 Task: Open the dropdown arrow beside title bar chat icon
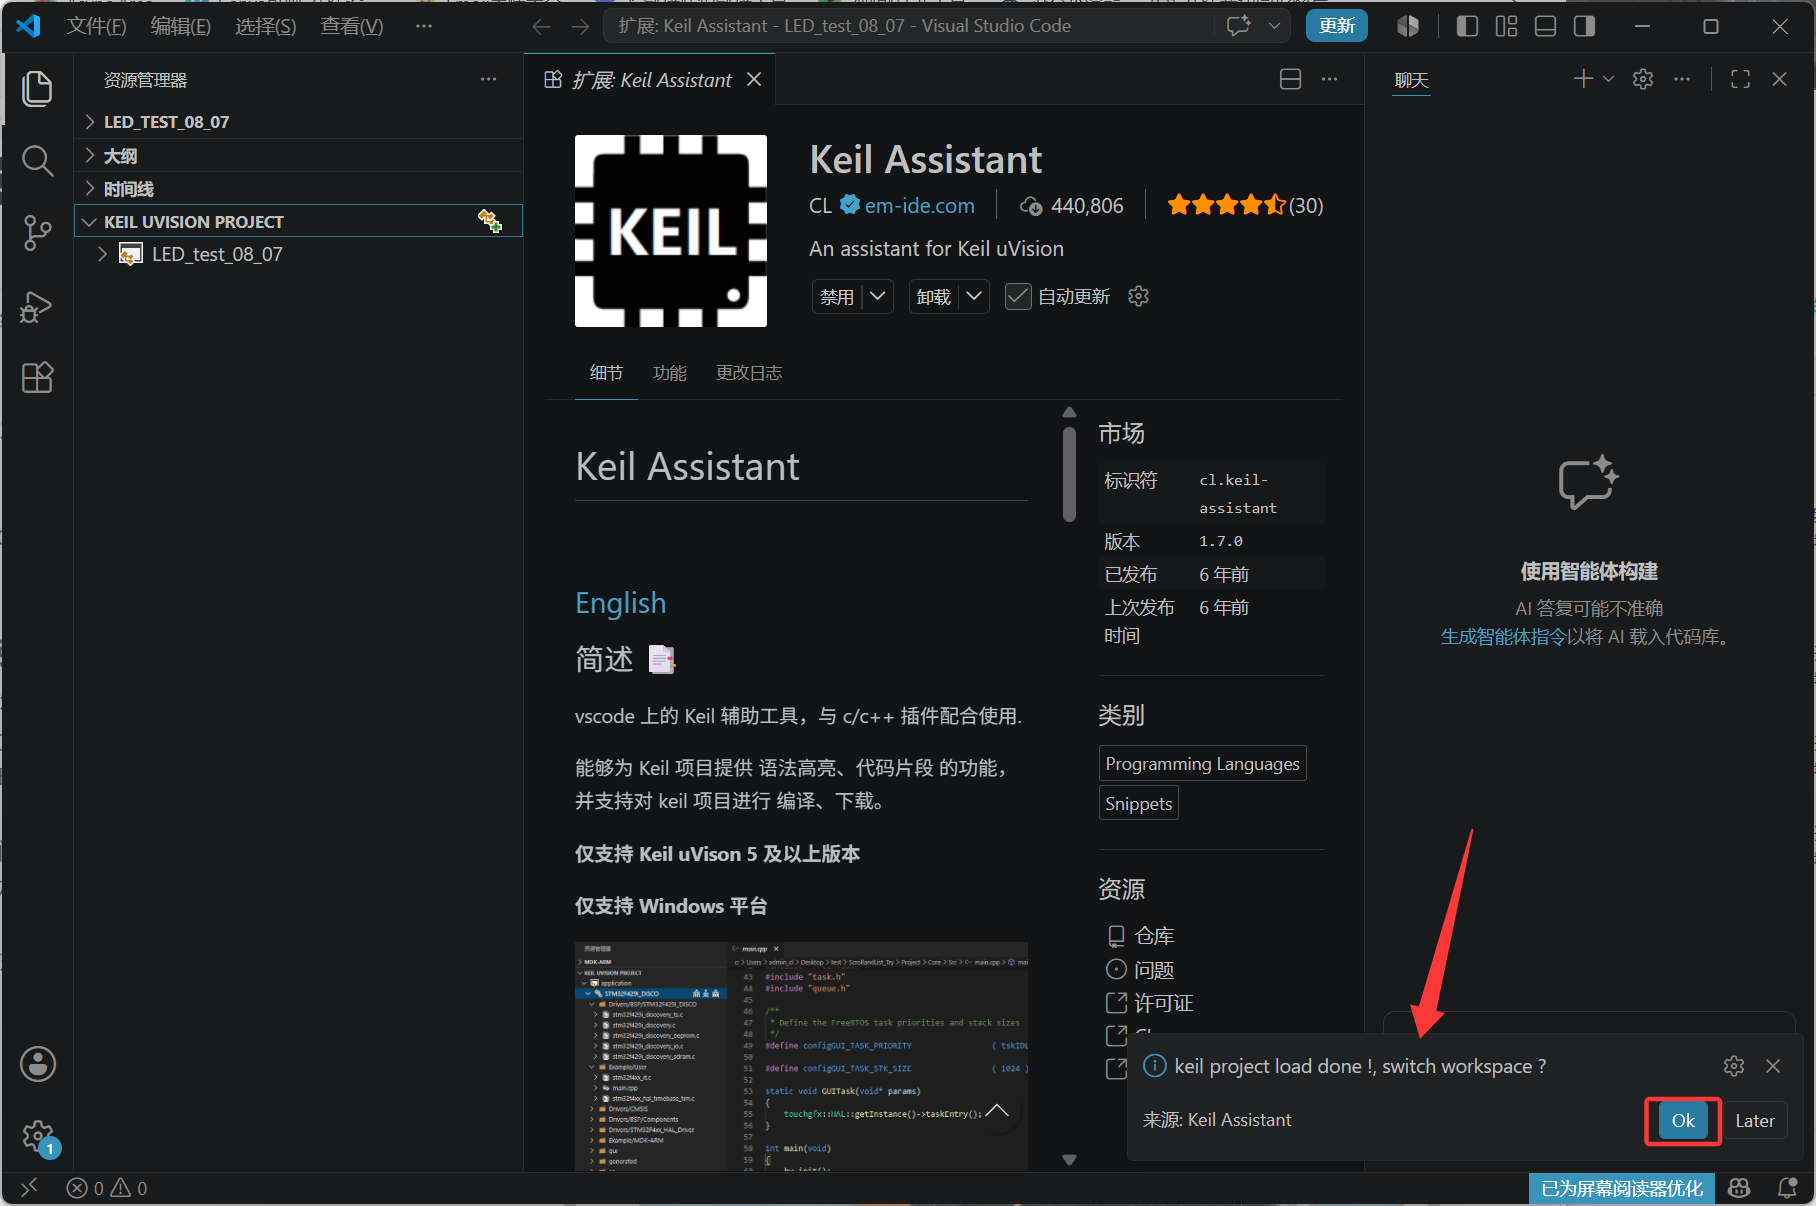click(1274, 26)
